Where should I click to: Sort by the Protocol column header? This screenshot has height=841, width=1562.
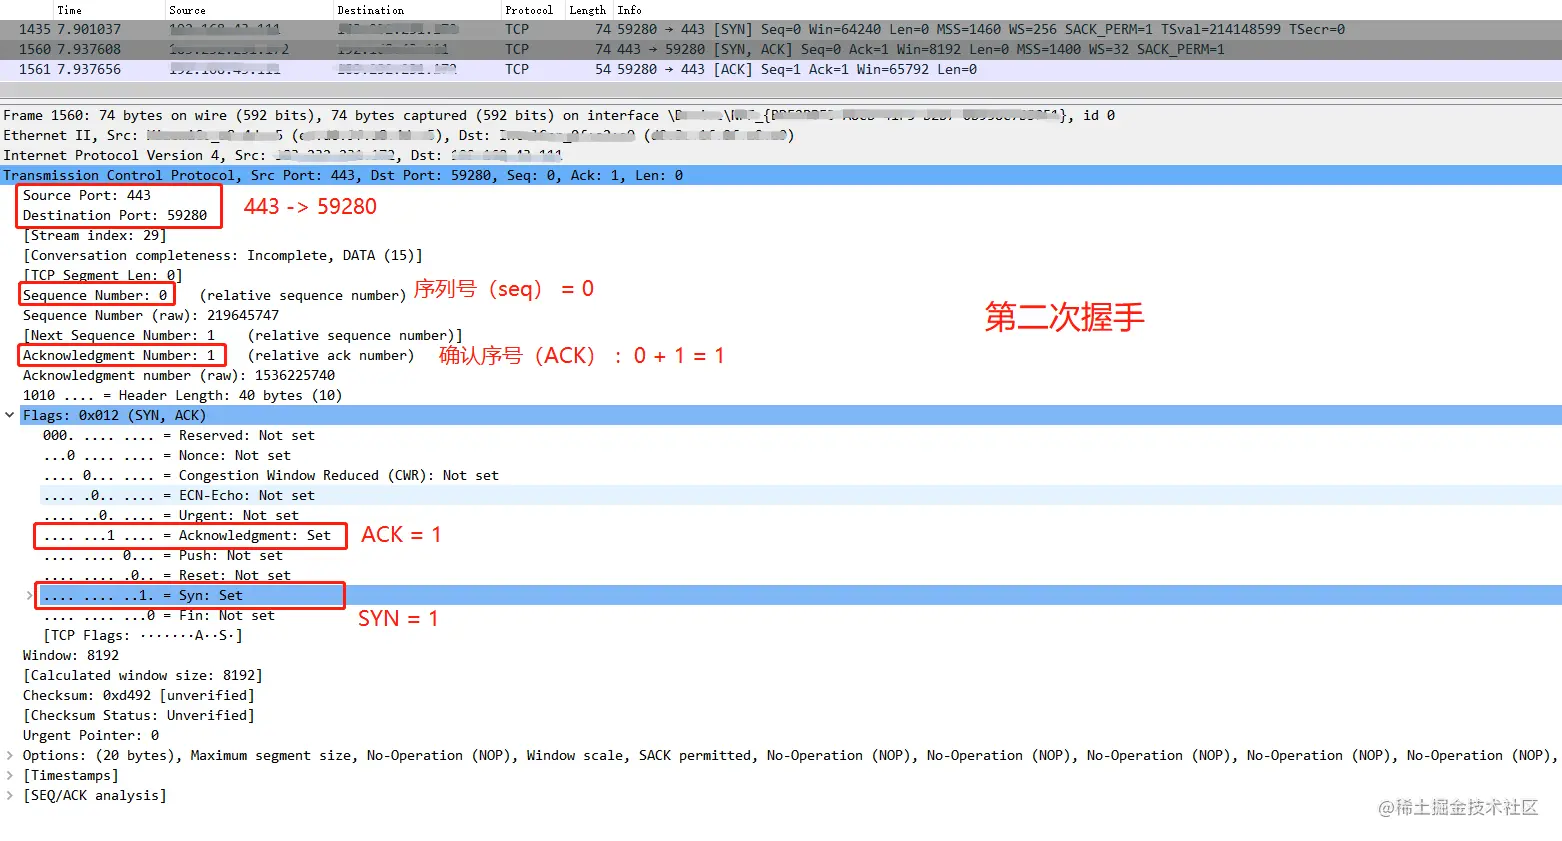pyautogui.click(x=529, y=10)
